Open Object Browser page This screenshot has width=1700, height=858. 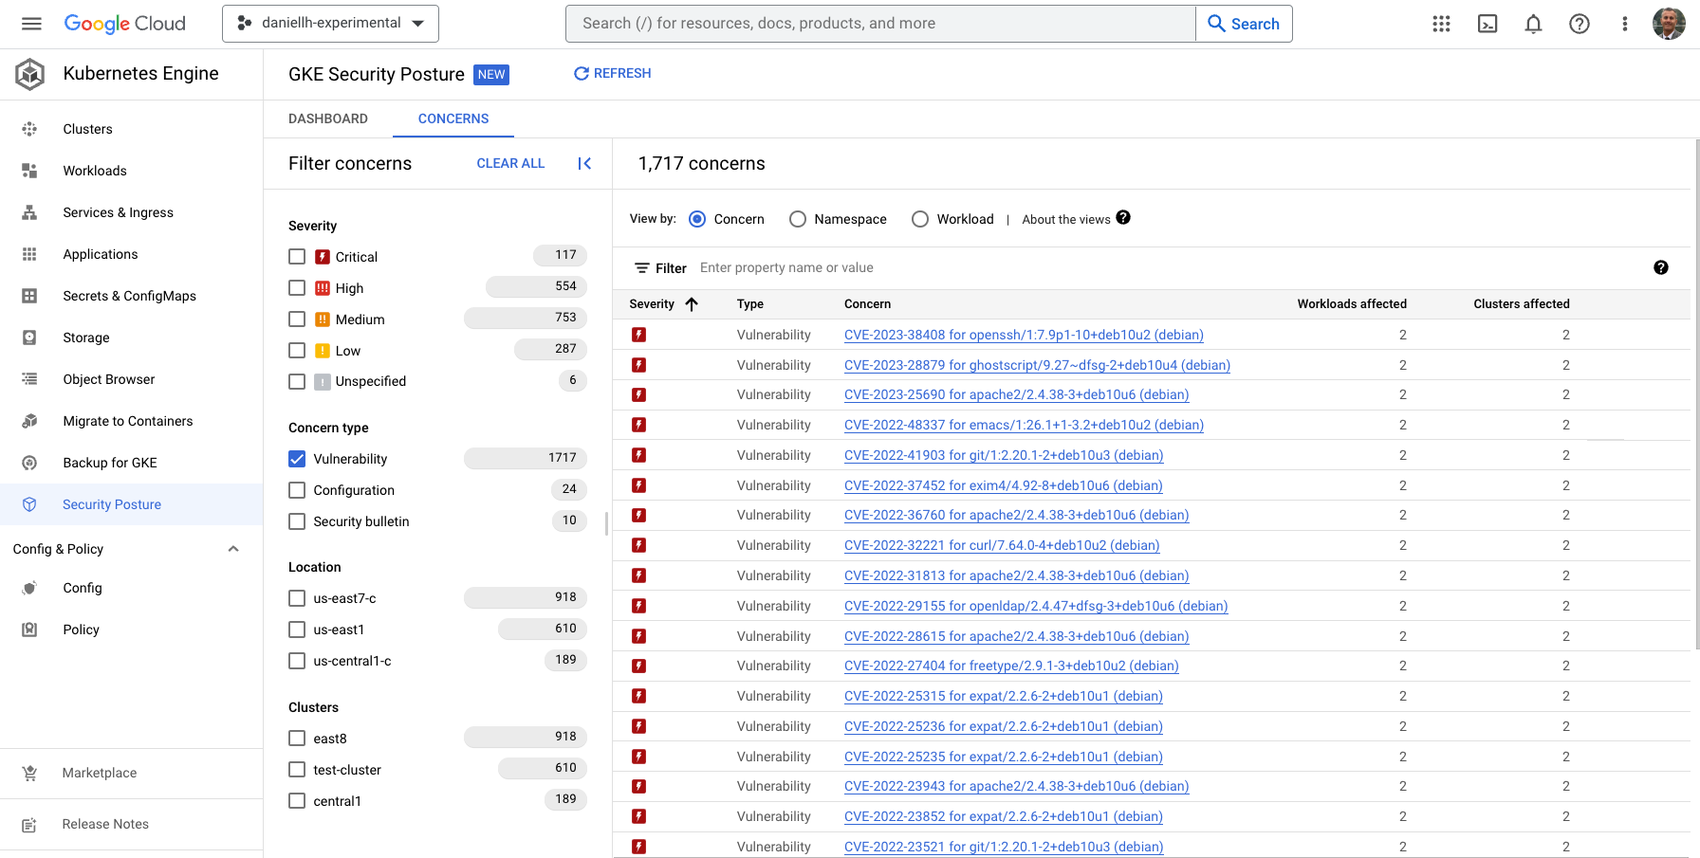point(109,379)
